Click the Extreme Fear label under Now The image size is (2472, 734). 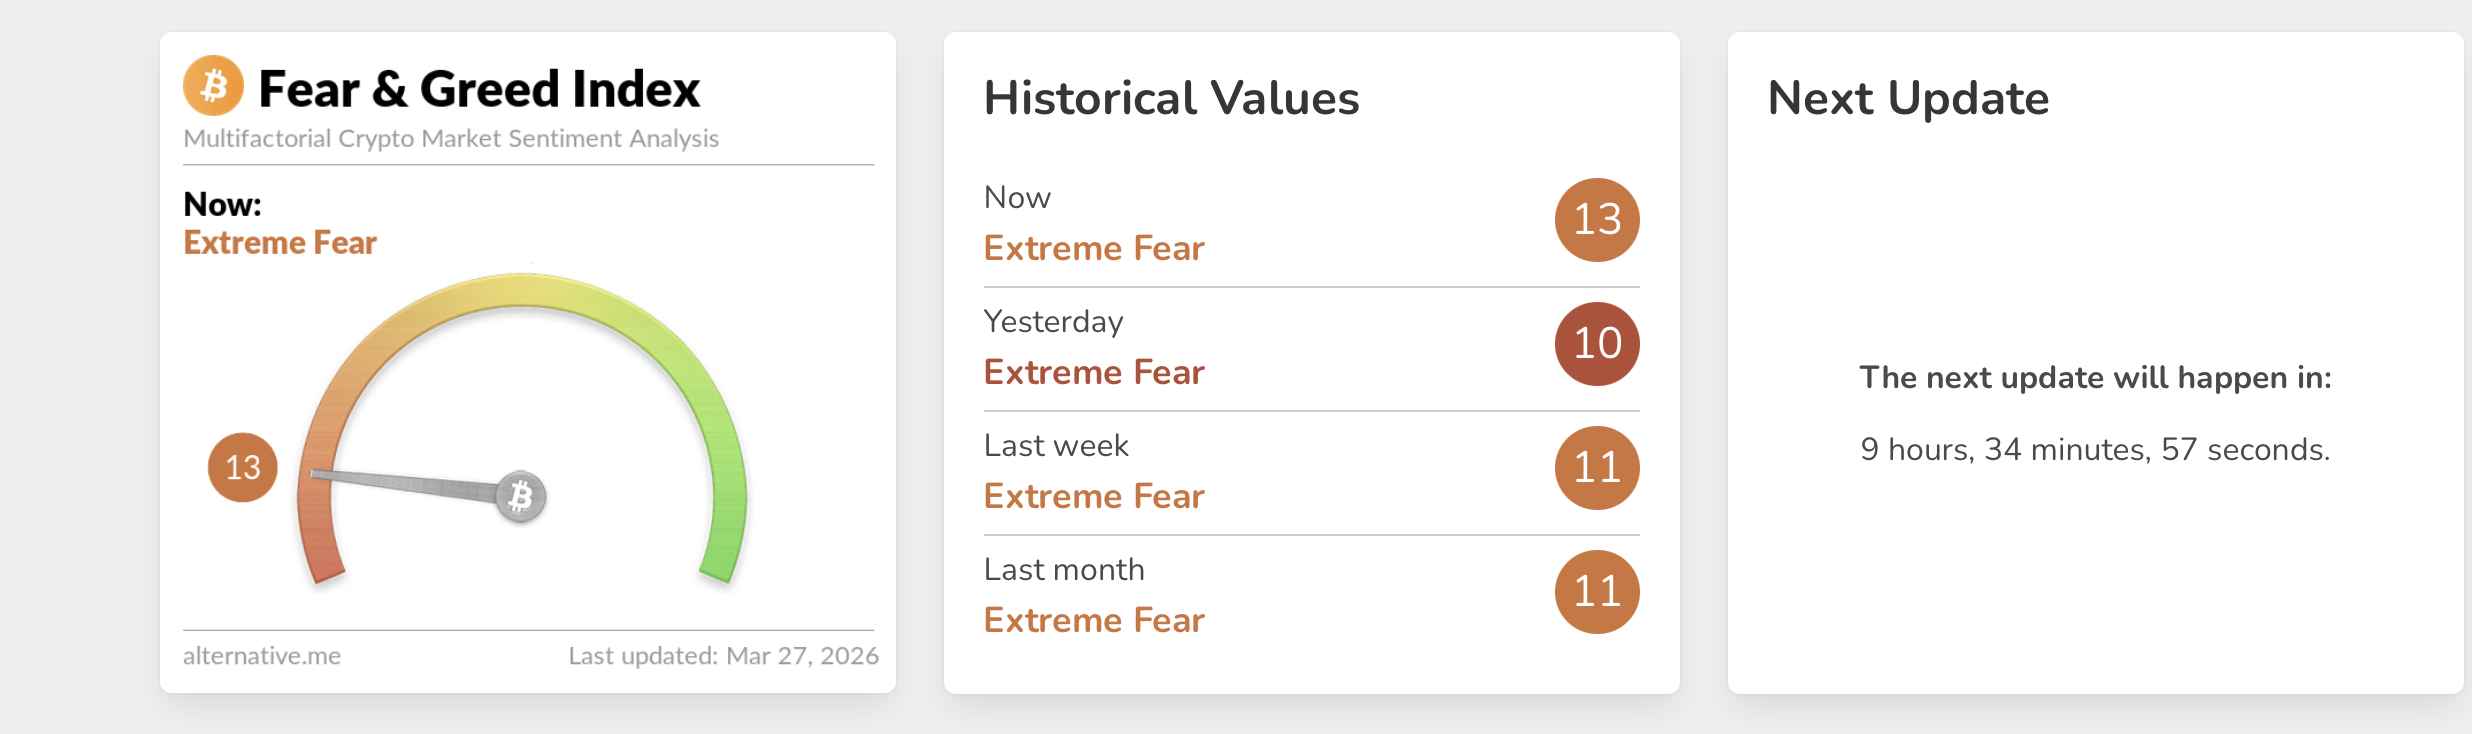click(x=1093, y=248)
